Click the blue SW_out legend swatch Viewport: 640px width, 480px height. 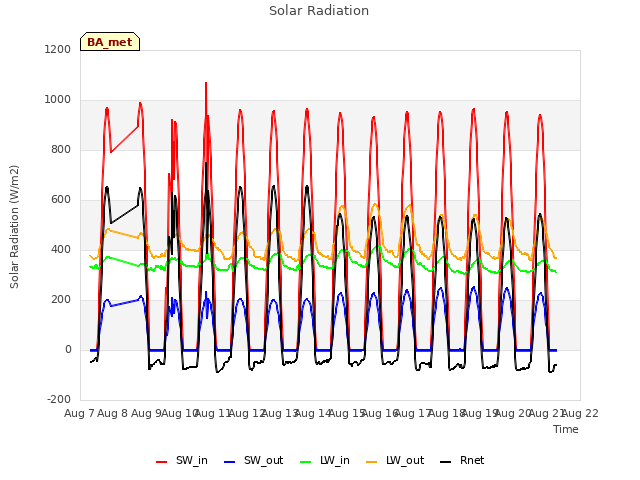click(x=230, y=462)
